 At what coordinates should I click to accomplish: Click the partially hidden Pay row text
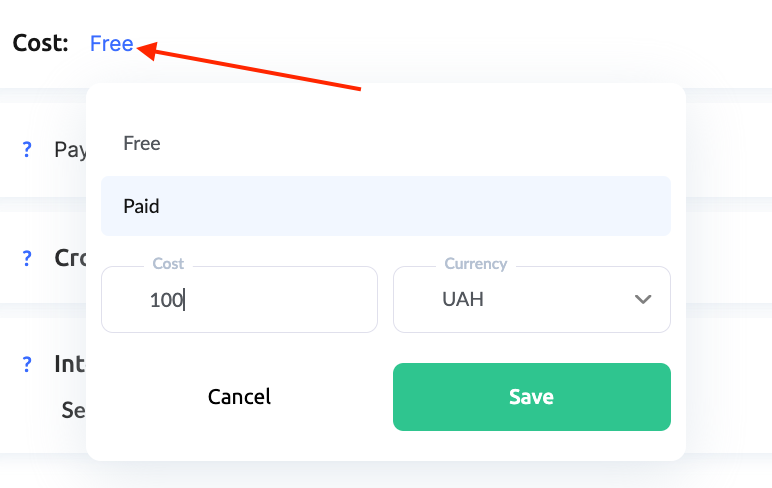[70, 150]
